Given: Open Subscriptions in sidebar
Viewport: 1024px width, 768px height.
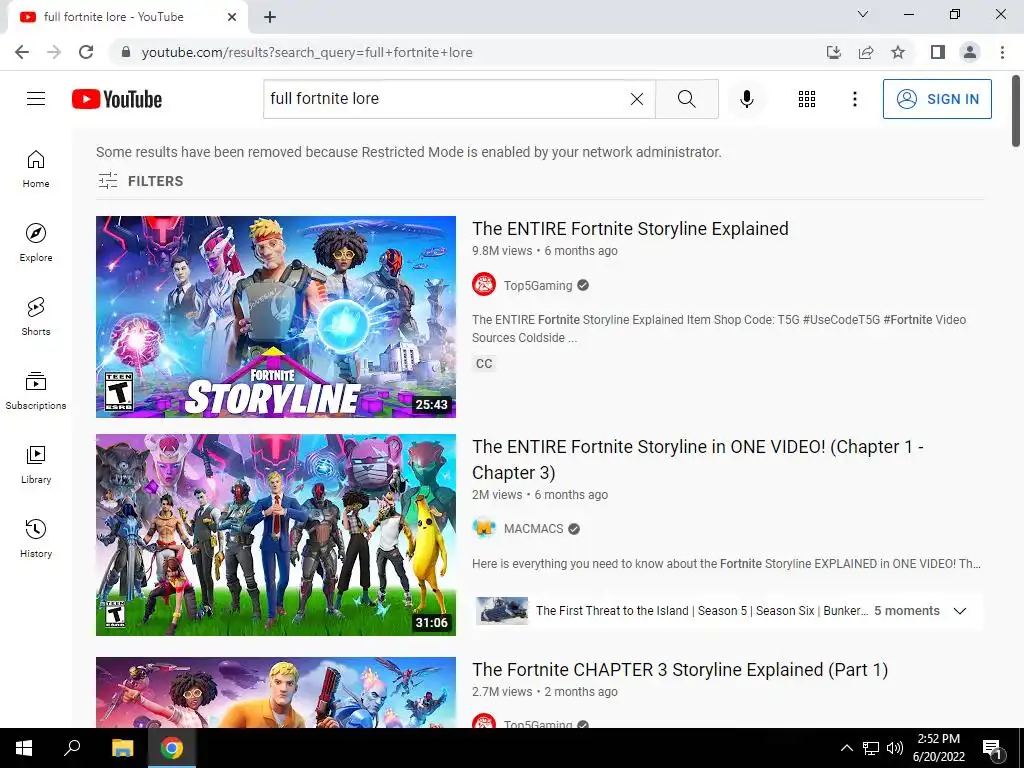Looking at the screenshot, I should pos(36,391).
